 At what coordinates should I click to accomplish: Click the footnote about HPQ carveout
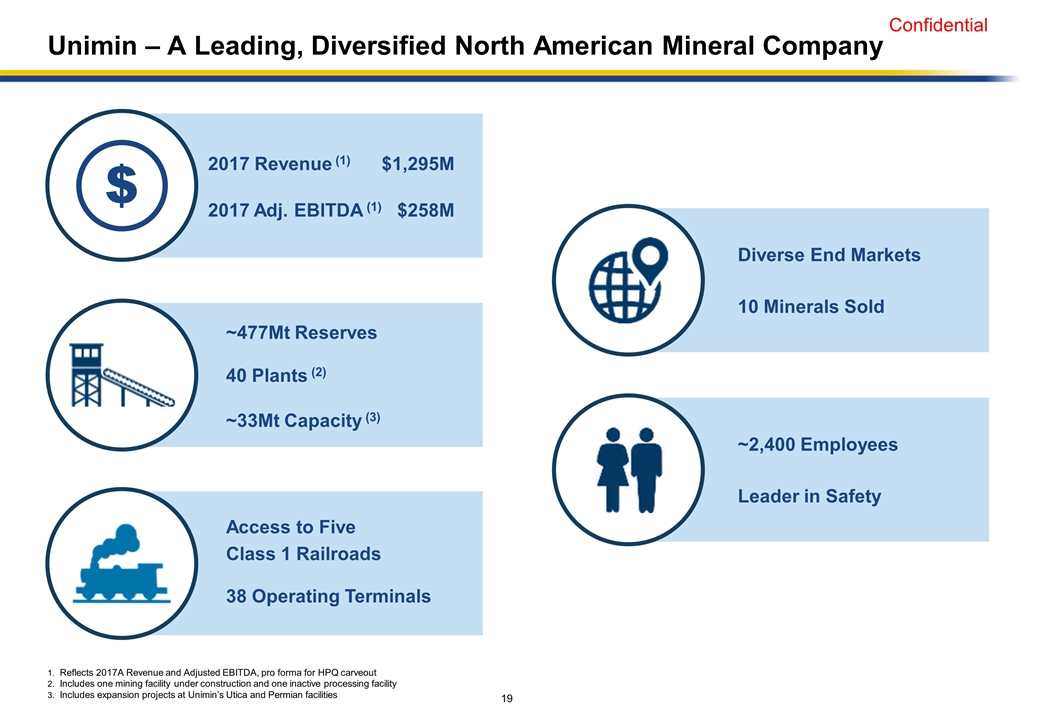pos(218,671)
